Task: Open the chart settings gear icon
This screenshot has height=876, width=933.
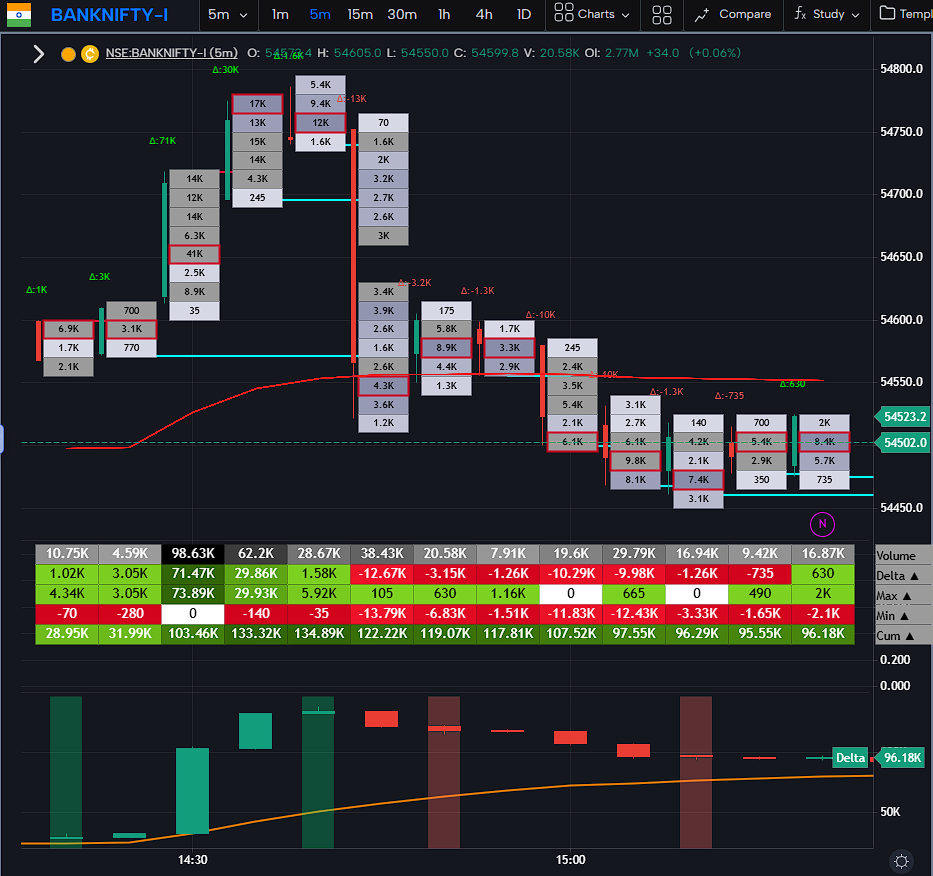Action: click(900, 861)
